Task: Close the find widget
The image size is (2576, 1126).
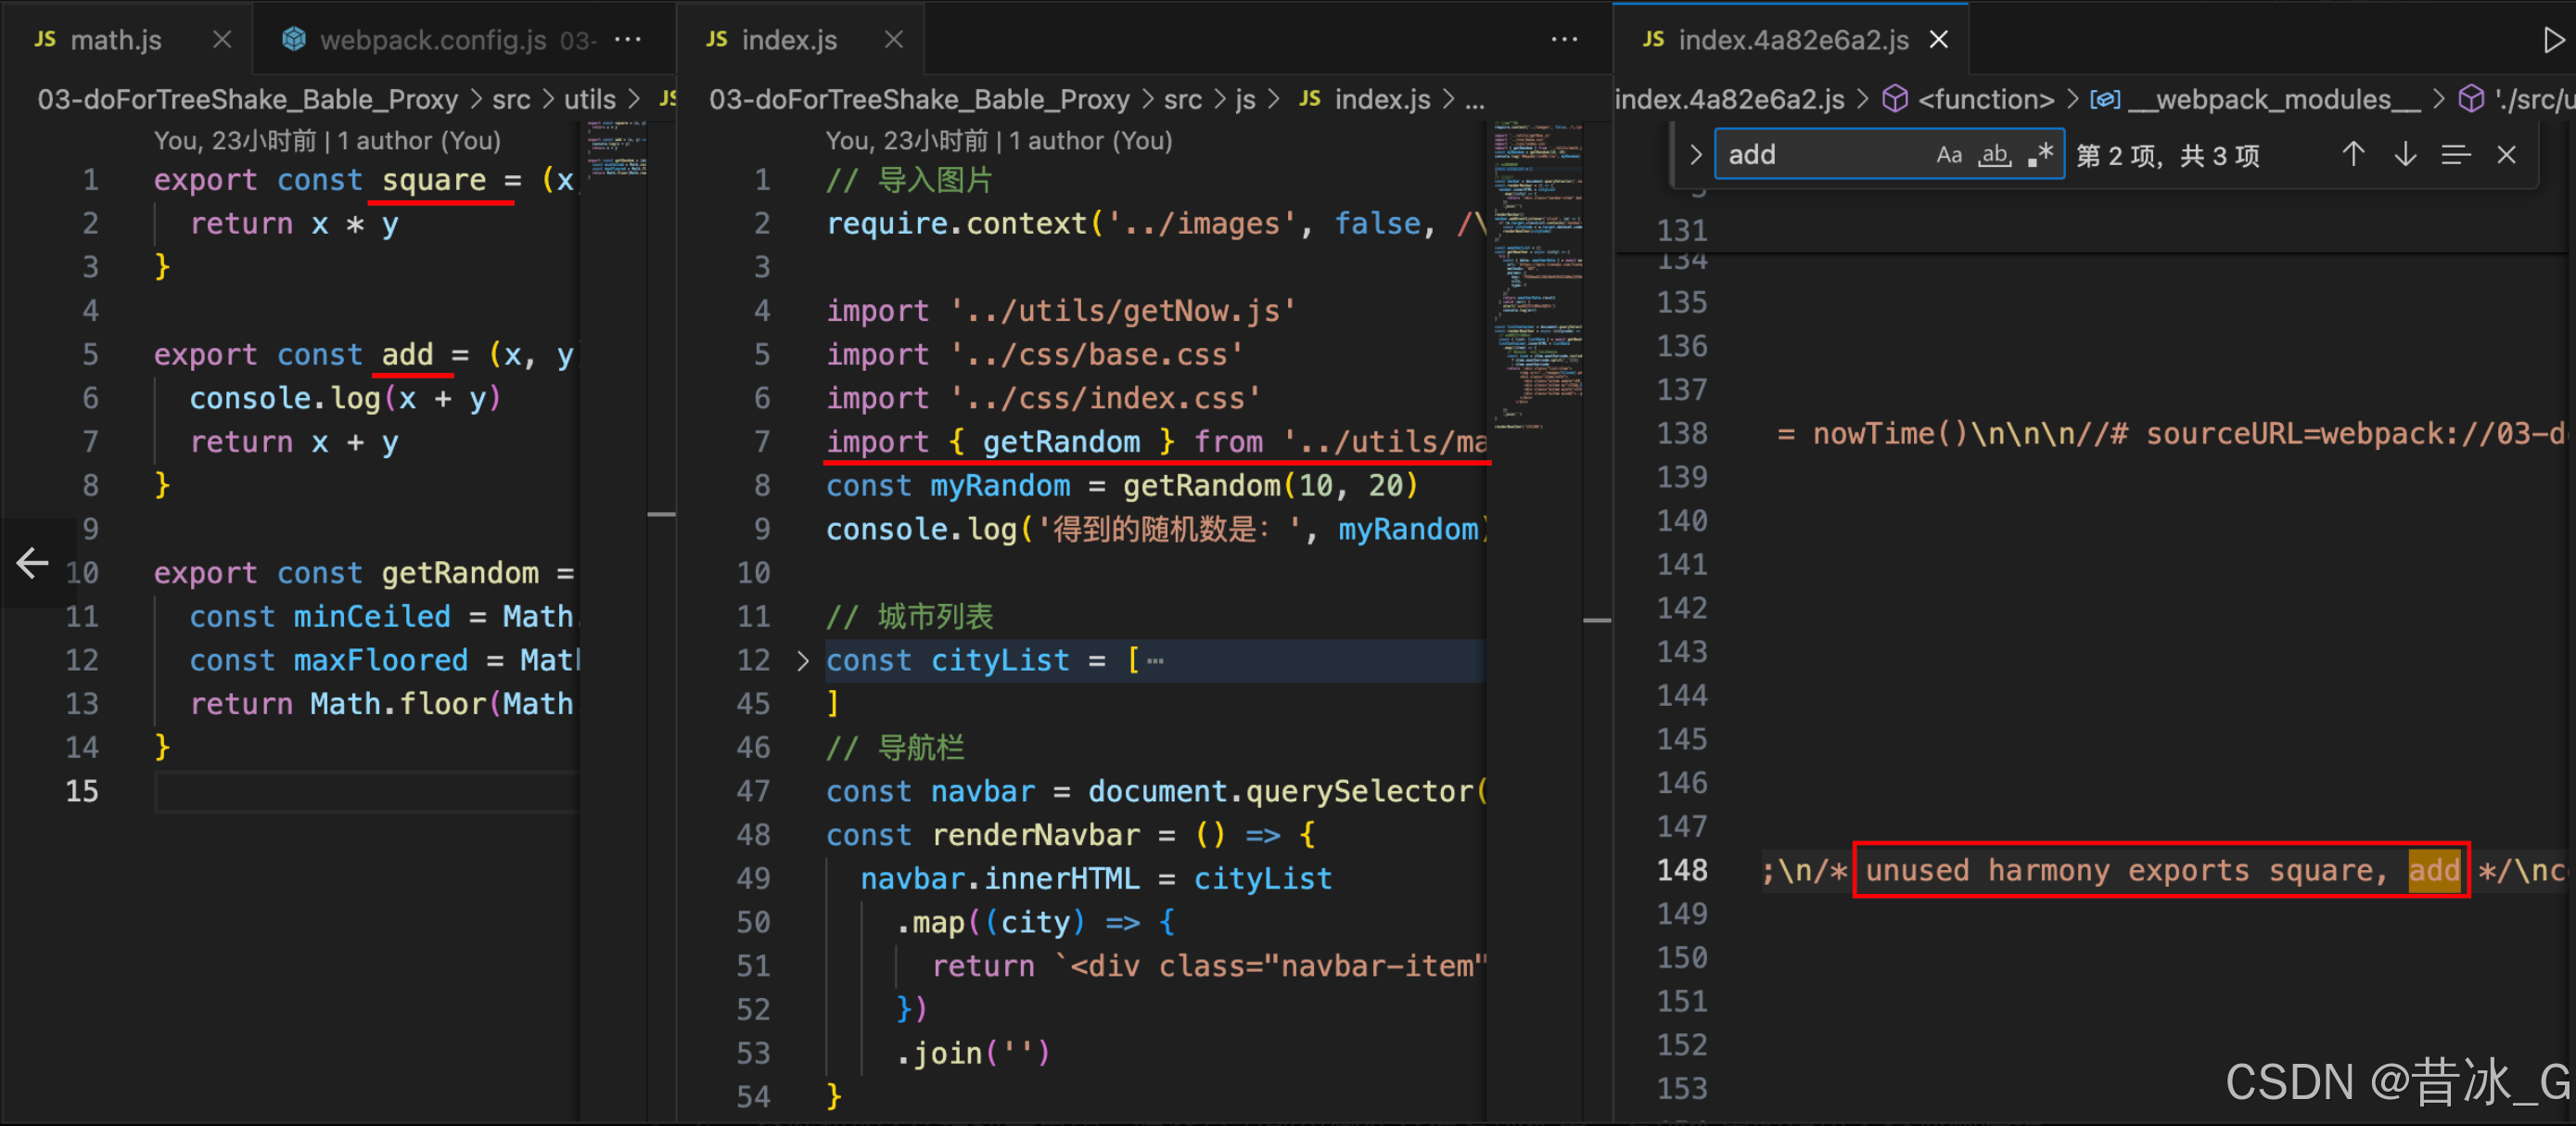Action: coord(2506,155)
